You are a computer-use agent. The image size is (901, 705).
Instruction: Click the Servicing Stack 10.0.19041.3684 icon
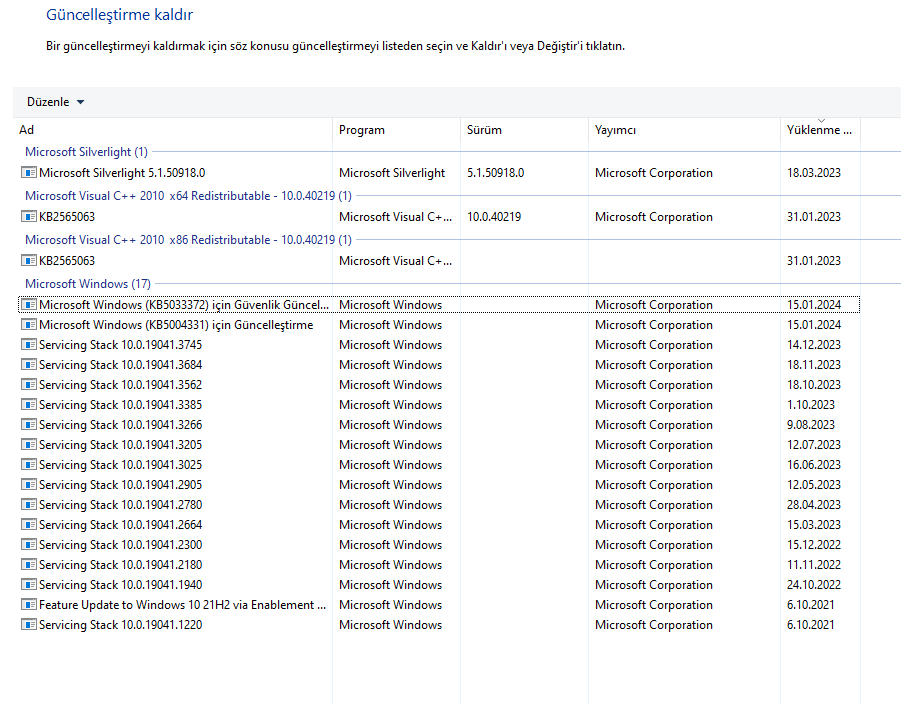point(29,364)
